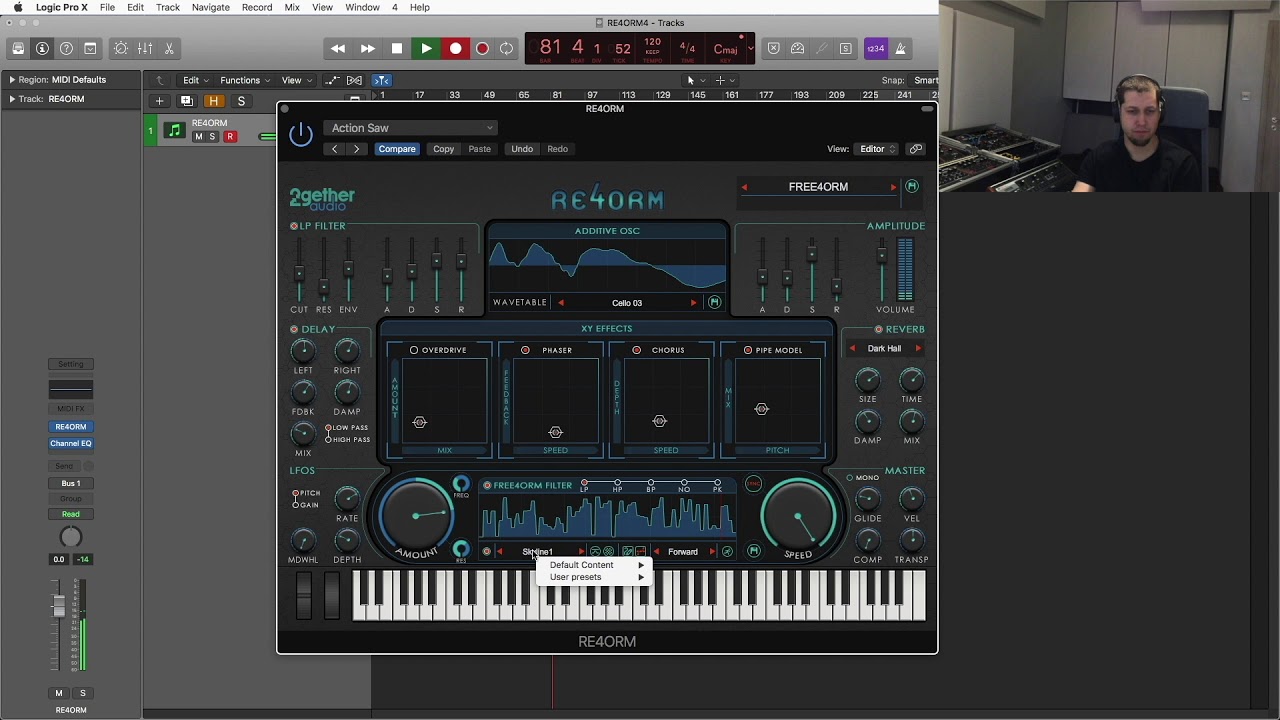Add a new track with the plus button
The image size is (1280, 720).
(159, 101)
